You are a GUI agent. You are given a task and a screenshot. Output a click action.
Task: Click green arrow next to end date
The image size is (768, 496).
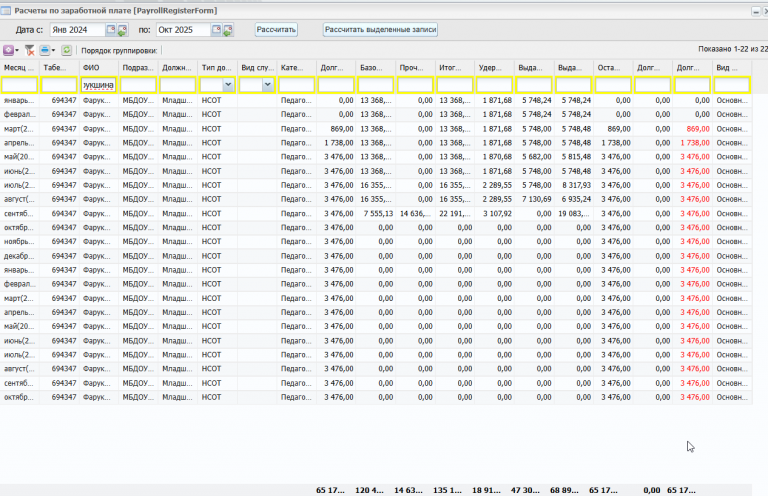[x=228, y=30]
